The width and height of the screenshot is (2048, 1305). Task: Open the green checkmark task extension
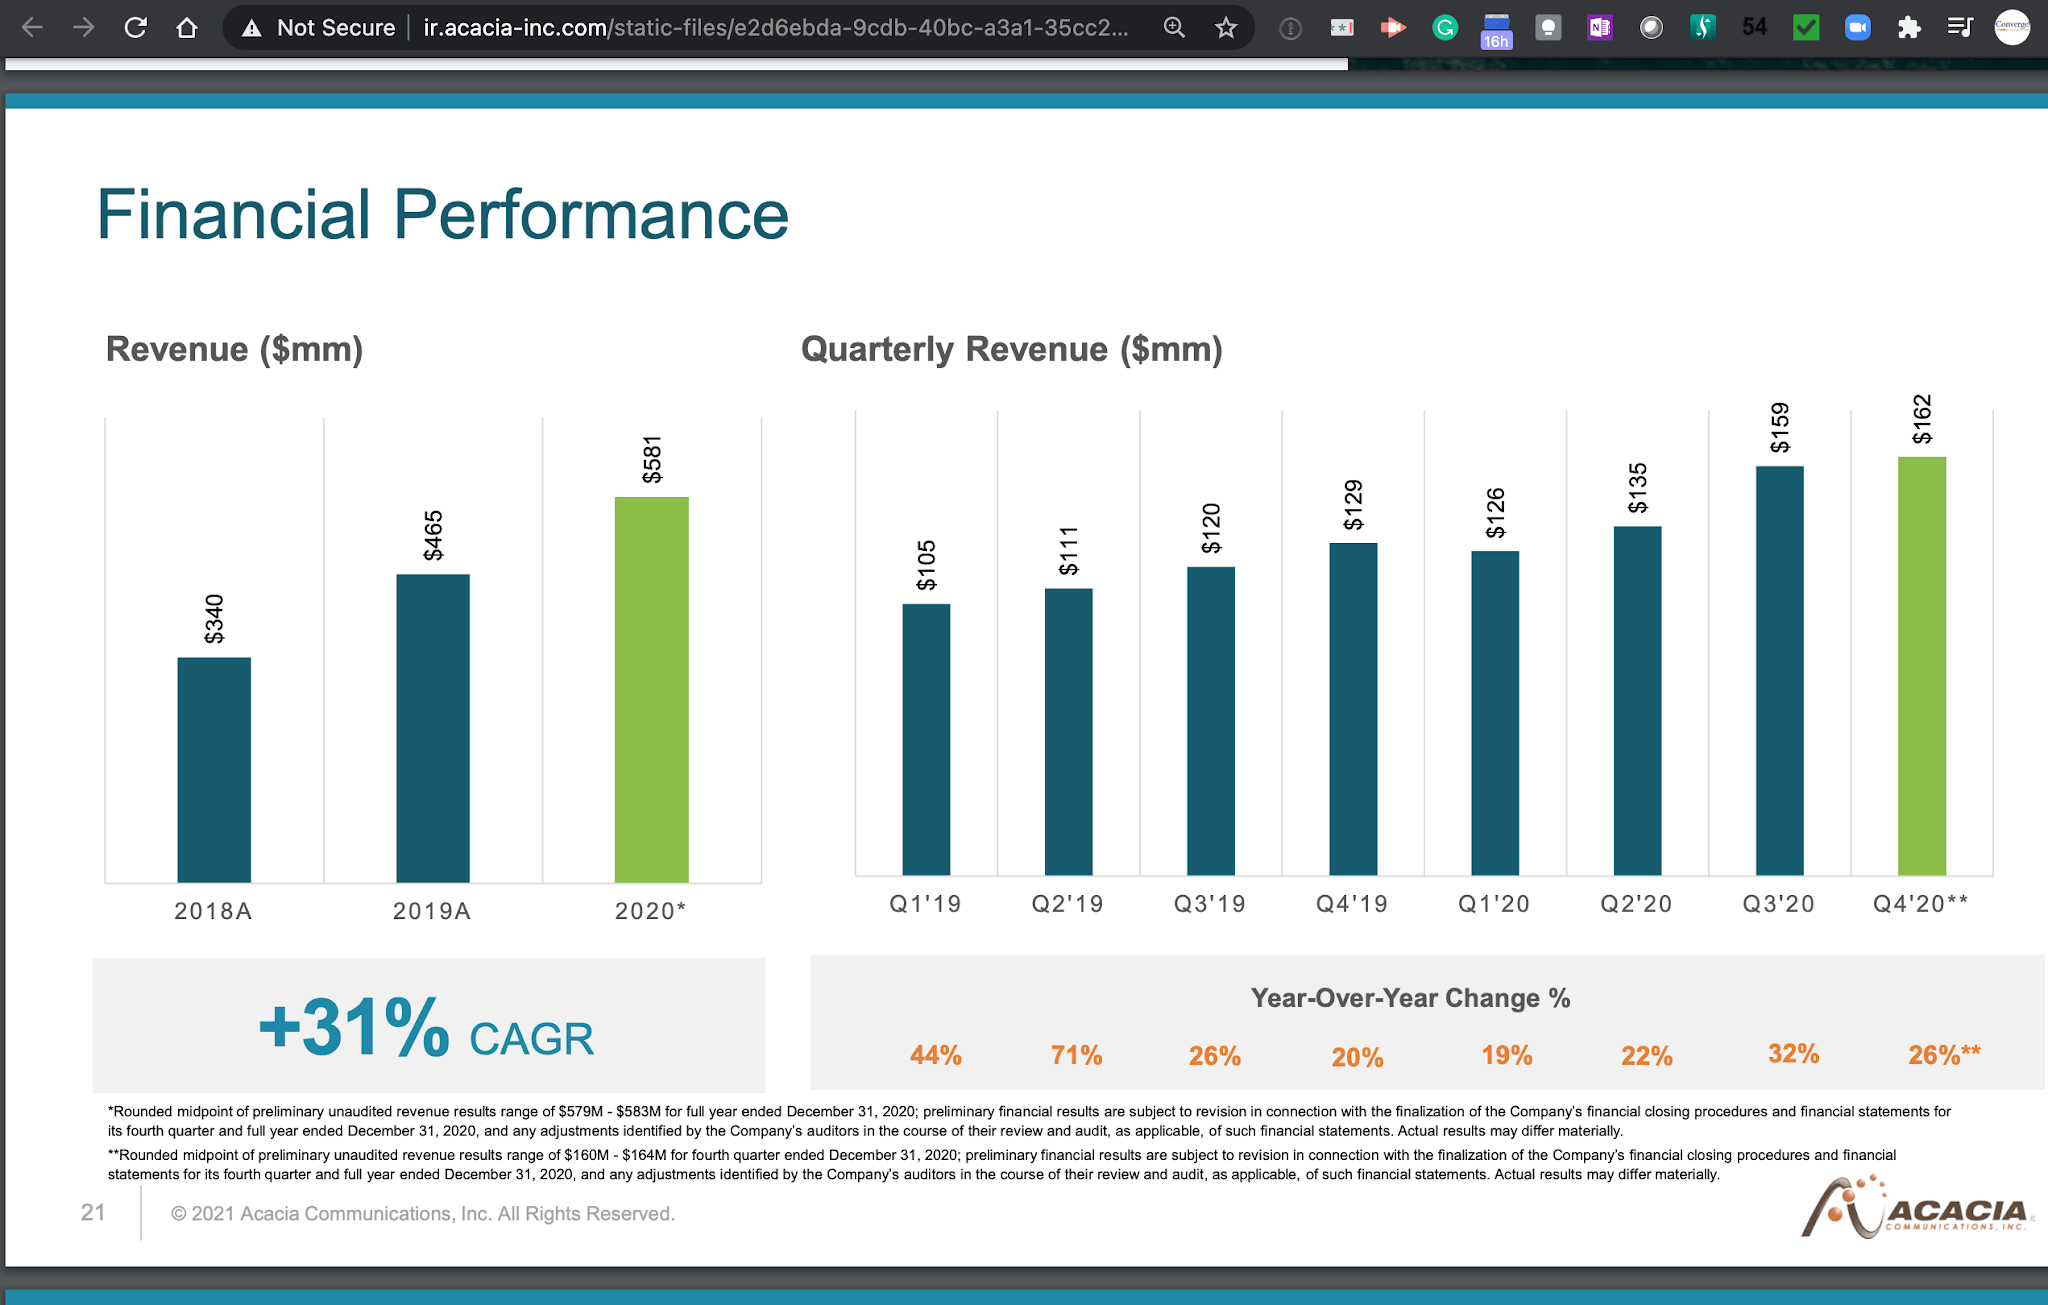tap(1806, 27)
